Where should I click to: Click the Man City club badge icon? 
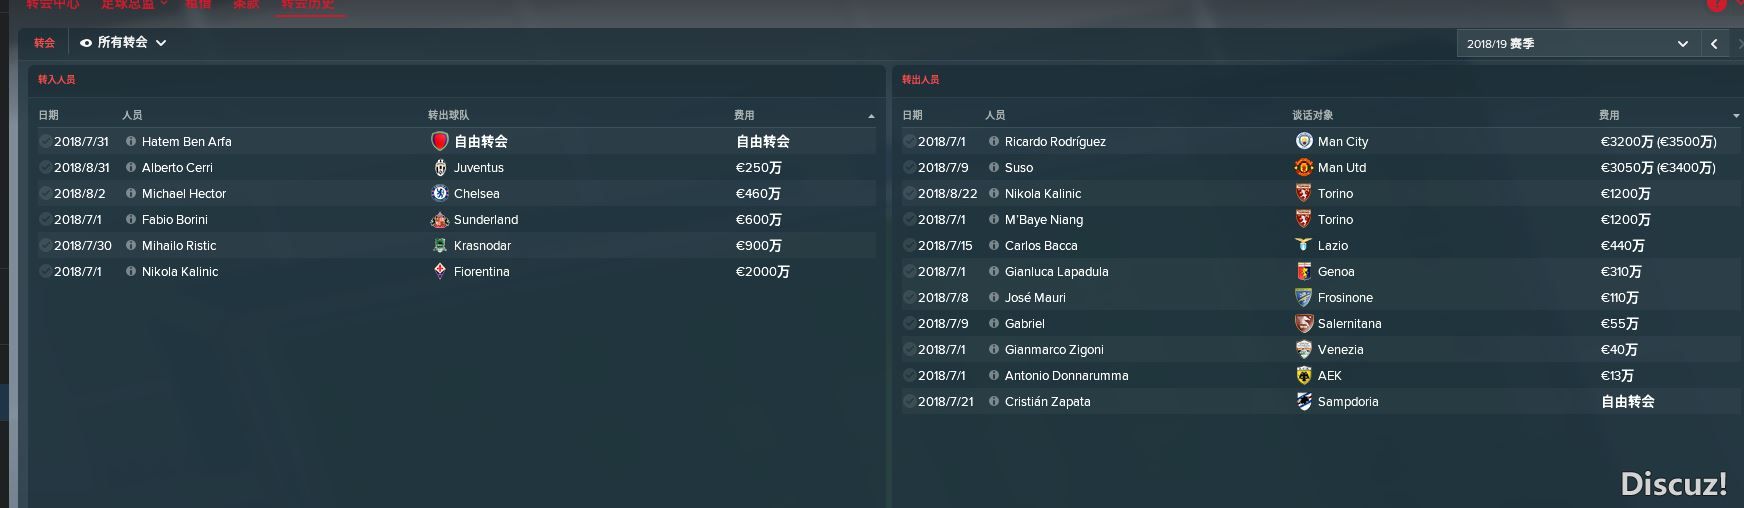click(x=1304, y=141)
